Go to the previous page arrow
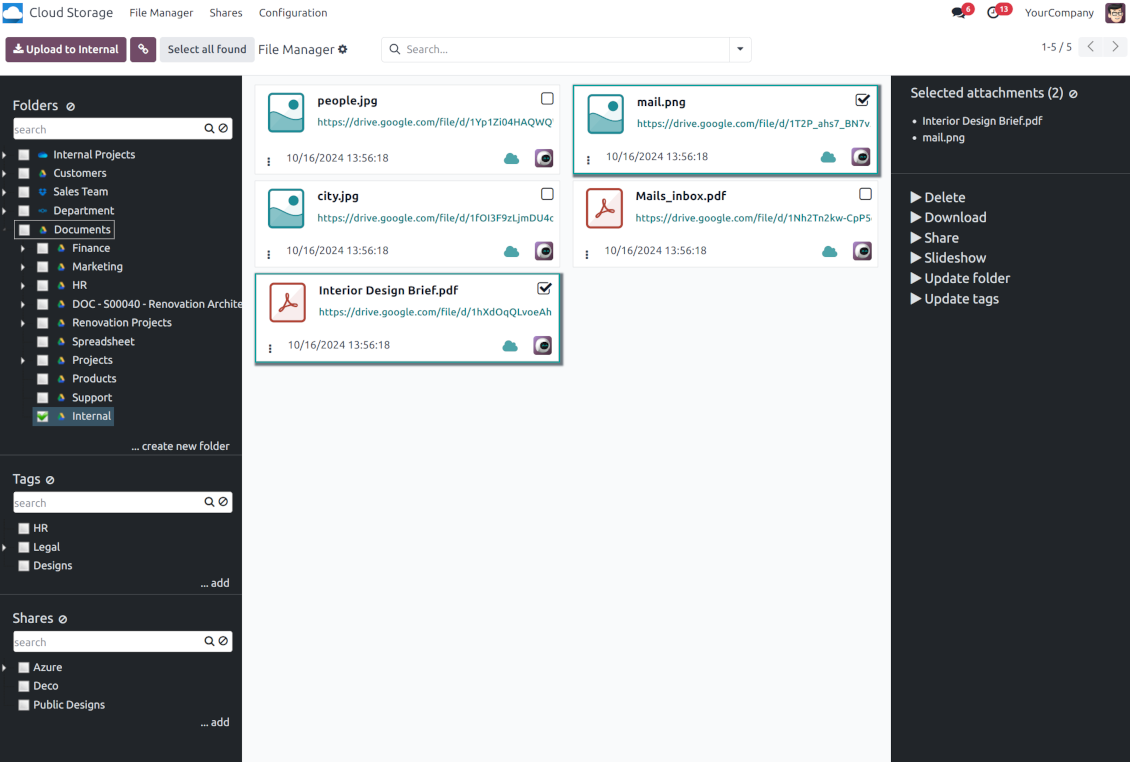The image size is (1130, 762). [x=1091, y=47]
